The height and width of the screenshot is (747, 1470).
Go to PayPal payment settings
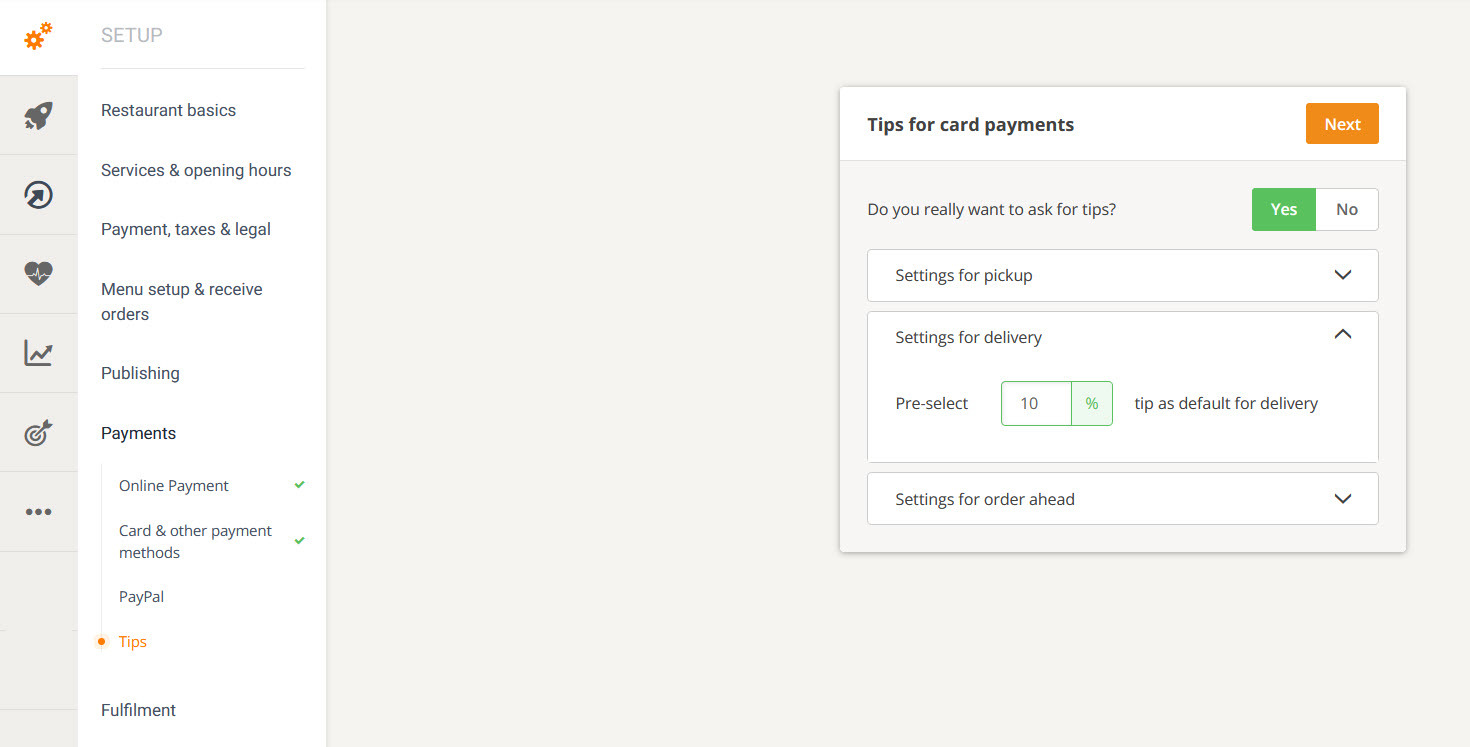tap(141, 597)
